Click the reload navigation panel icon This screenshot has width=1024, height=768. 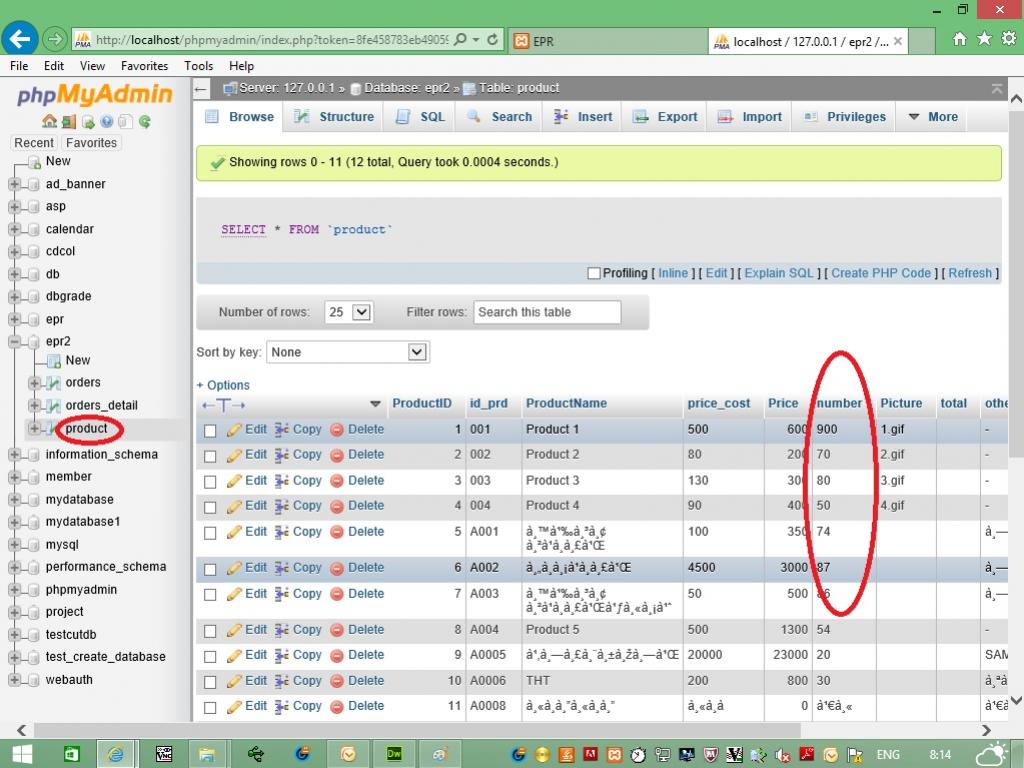pos(145,122)
